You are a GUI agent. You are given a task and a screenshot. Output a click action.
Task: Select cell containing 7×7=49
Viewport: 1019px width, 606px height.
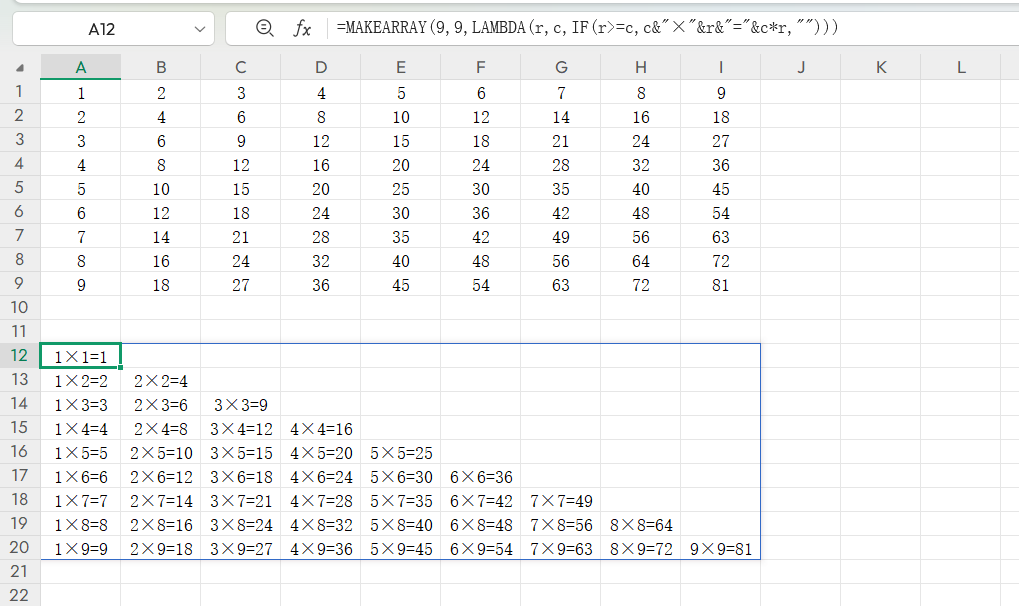point(561,501)
